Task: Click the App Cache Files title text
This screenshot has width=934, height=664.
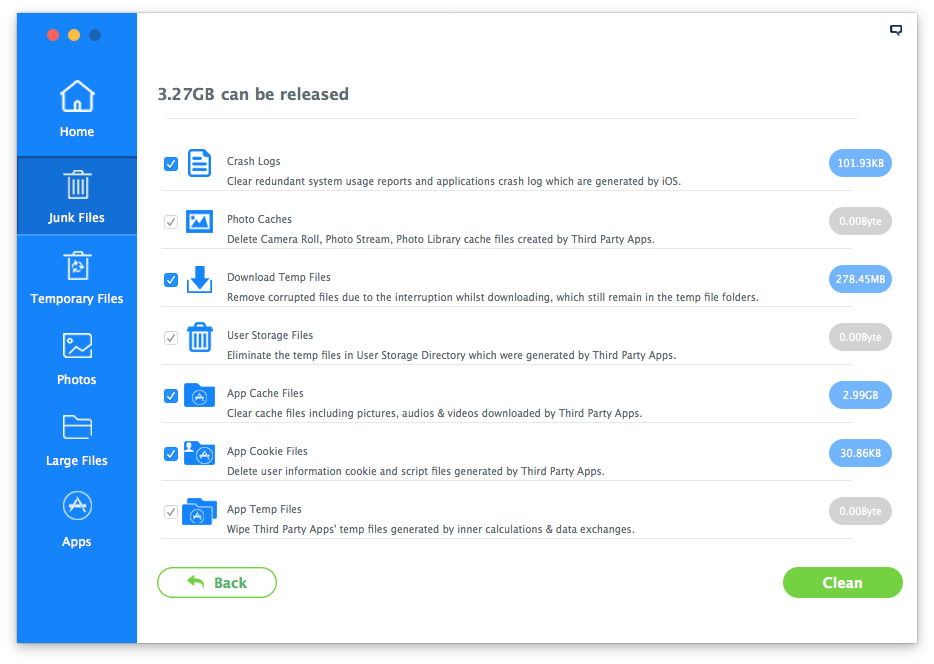Action: 265,394
